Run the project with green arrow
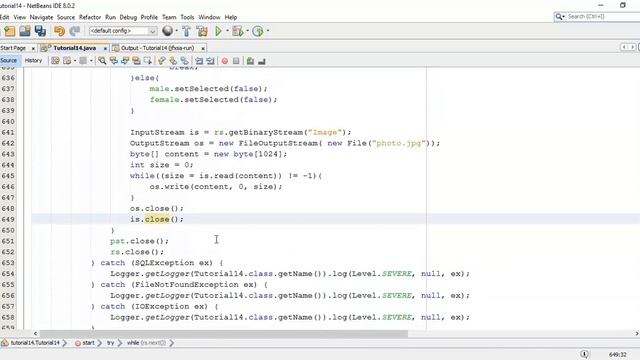Viewport: 640px width, 360px height. pos(218,31)
